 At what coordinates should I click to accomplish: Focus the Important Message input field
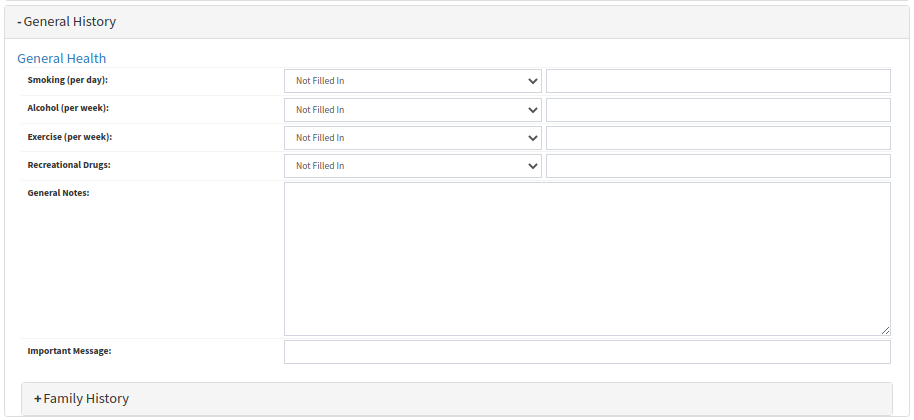click(586, 352)
